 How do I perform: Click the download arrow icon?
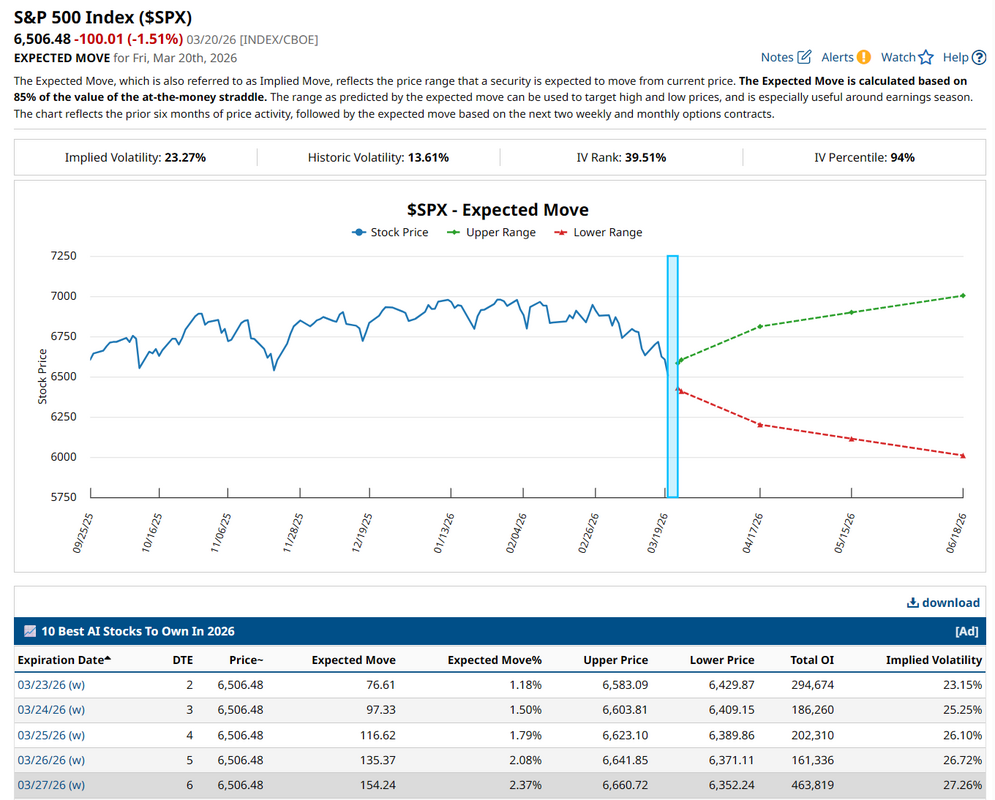click(x=912, y=602)
